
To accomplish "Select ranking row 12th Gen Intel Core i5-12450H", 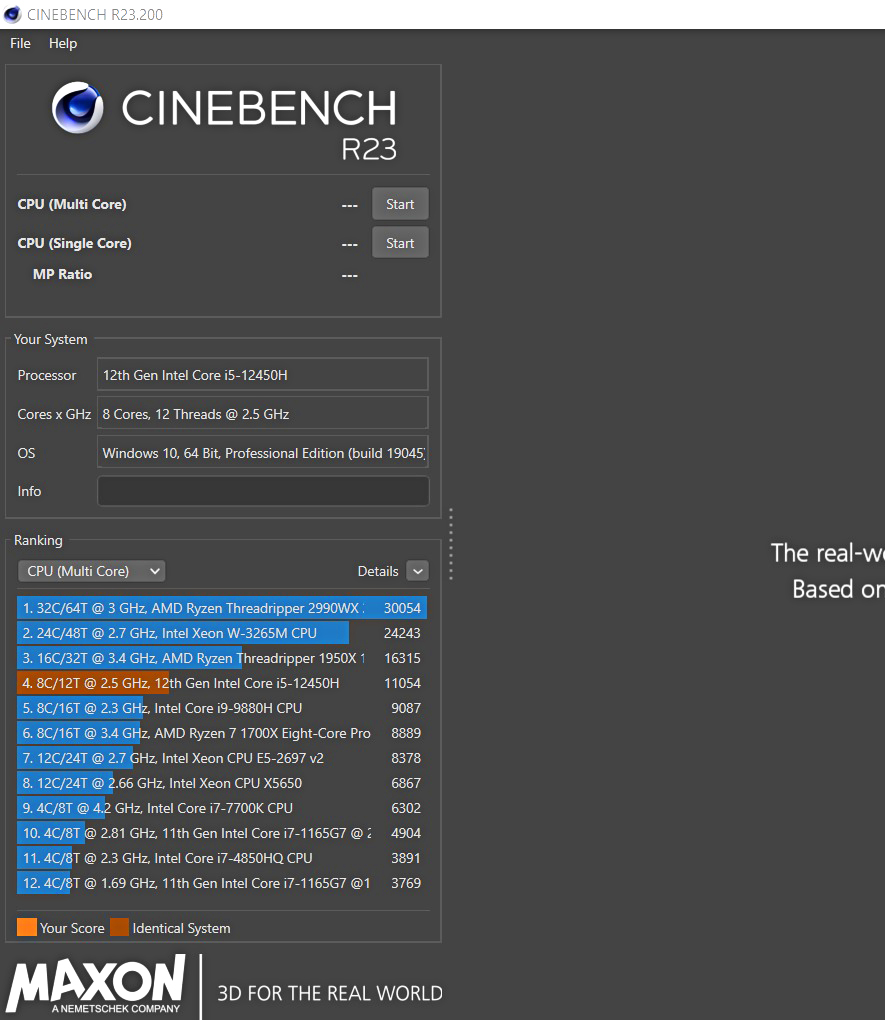I will click(x=222, y=683).
